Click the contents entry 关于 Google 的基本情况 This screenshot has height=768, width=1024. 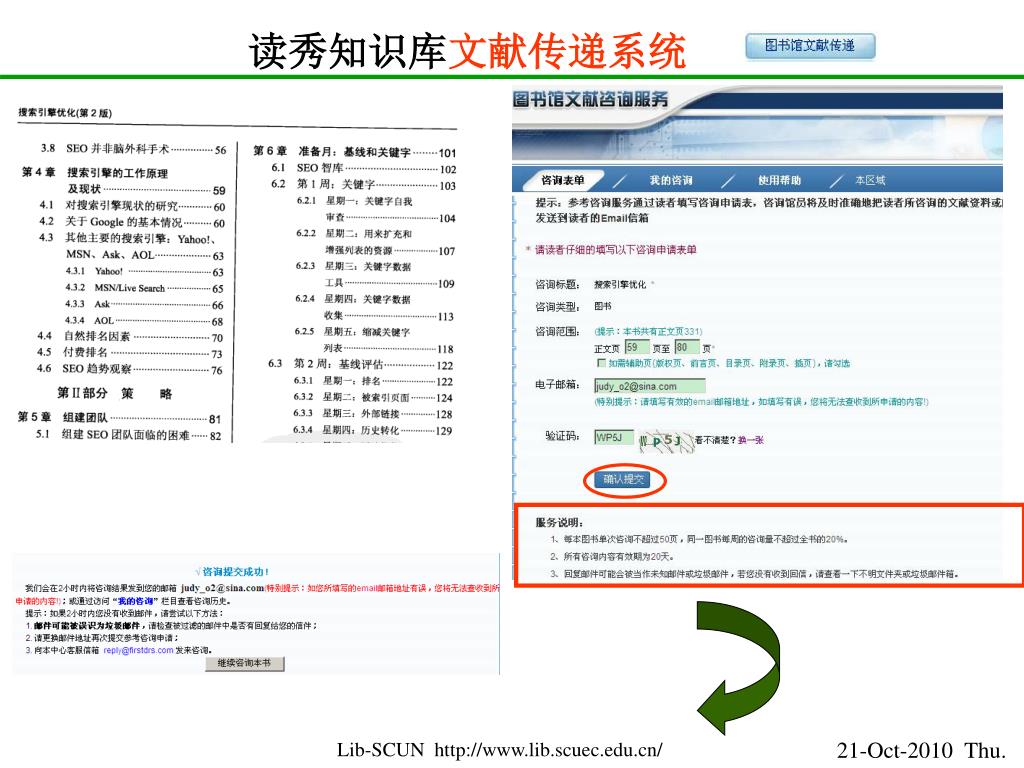(132, 223)
